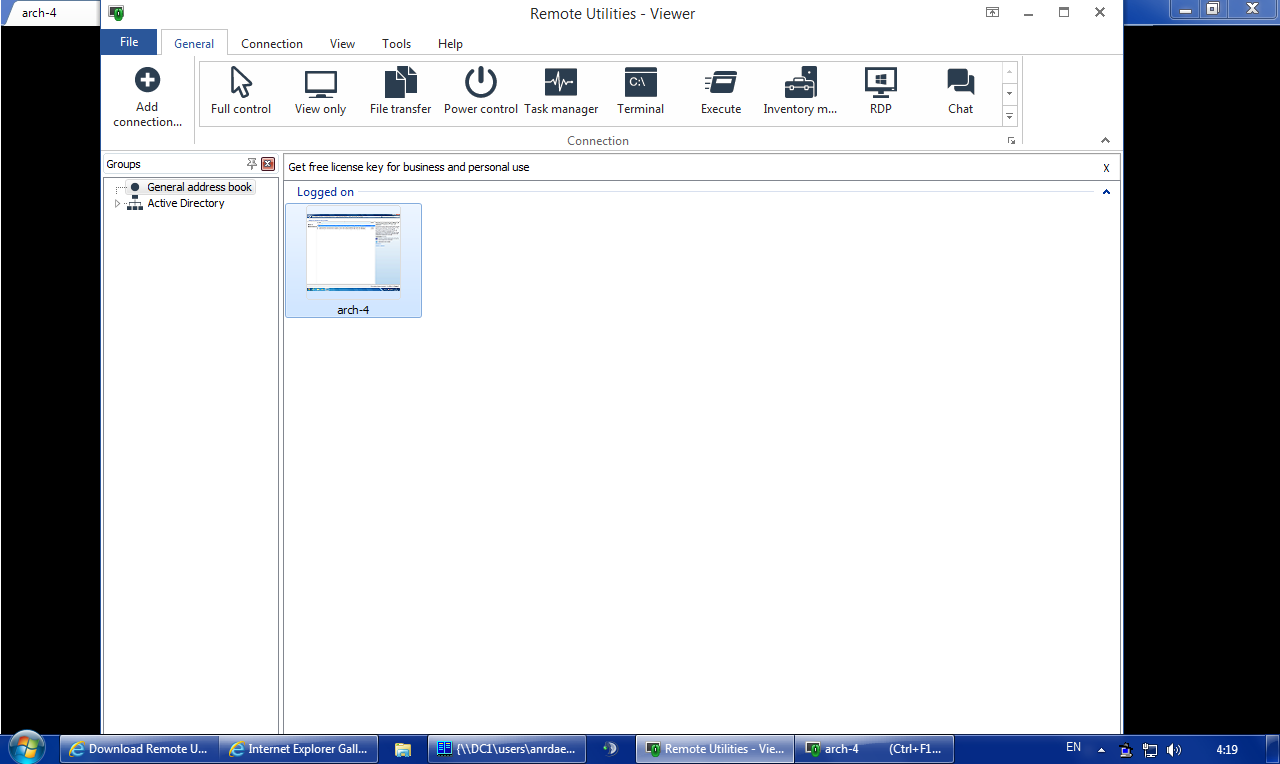1280x764 pixels.
Task: Open Windows Explorer from the taskbar
Action: coord(403,748)
